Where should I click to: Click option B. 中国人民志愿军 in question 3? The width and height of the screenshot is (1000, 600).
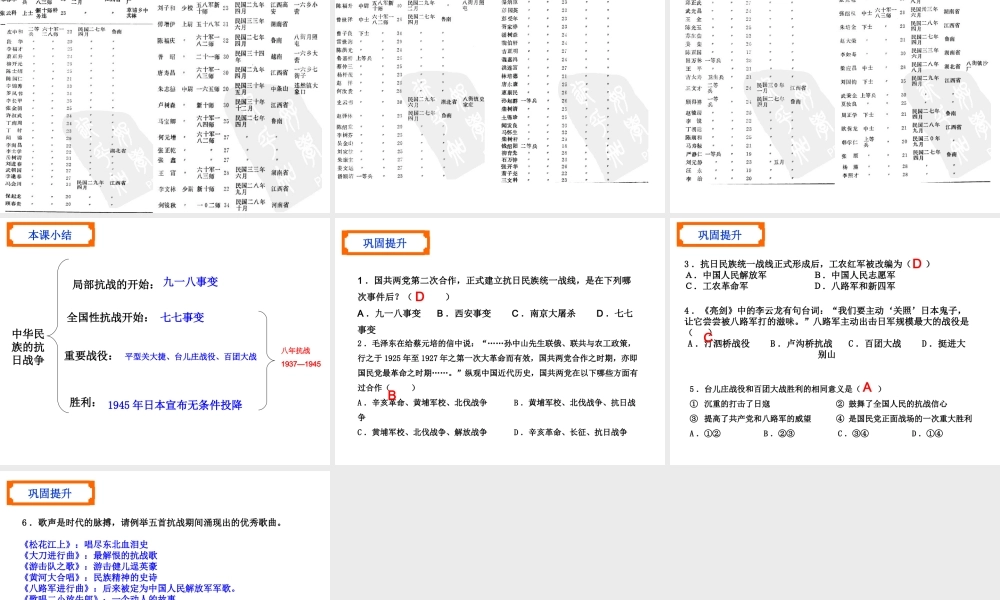855,275
